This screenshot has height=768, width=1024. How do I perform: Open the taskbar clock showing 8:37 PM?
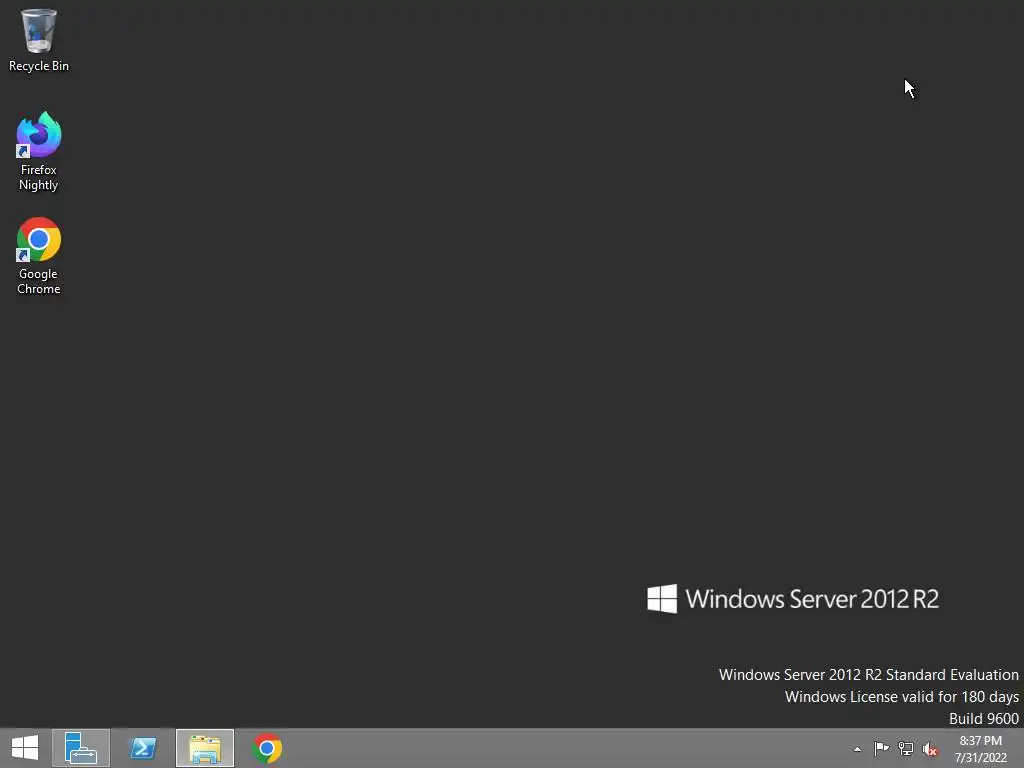coord(980,749)
